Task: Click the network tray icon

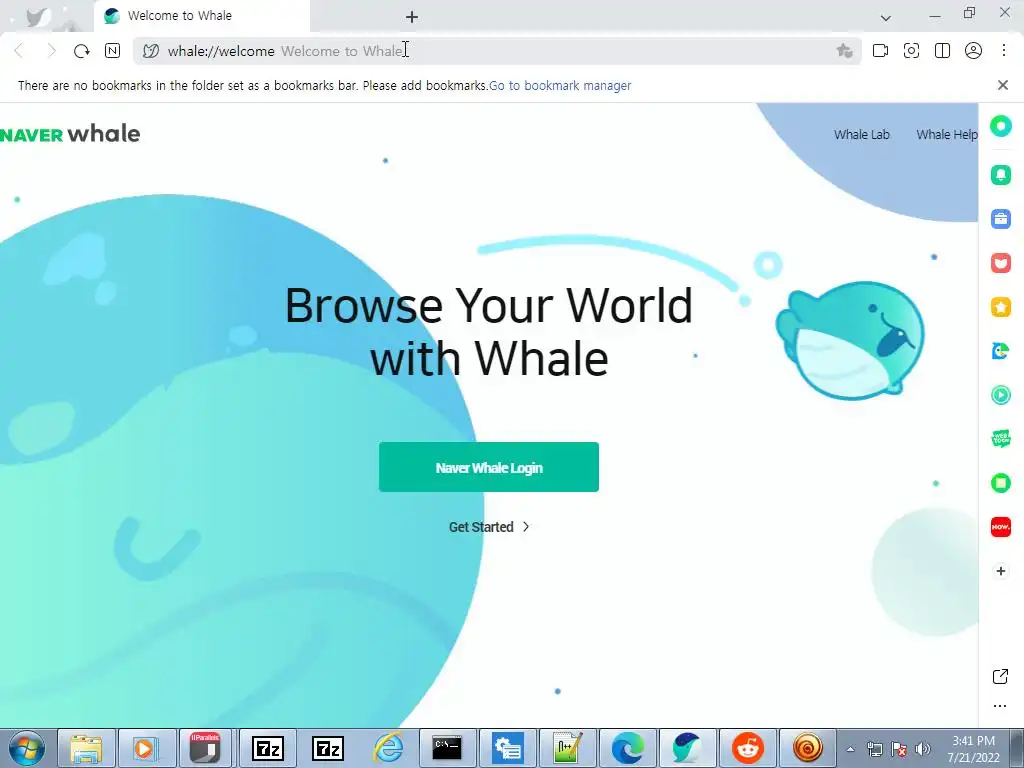Action: [874, 749]
